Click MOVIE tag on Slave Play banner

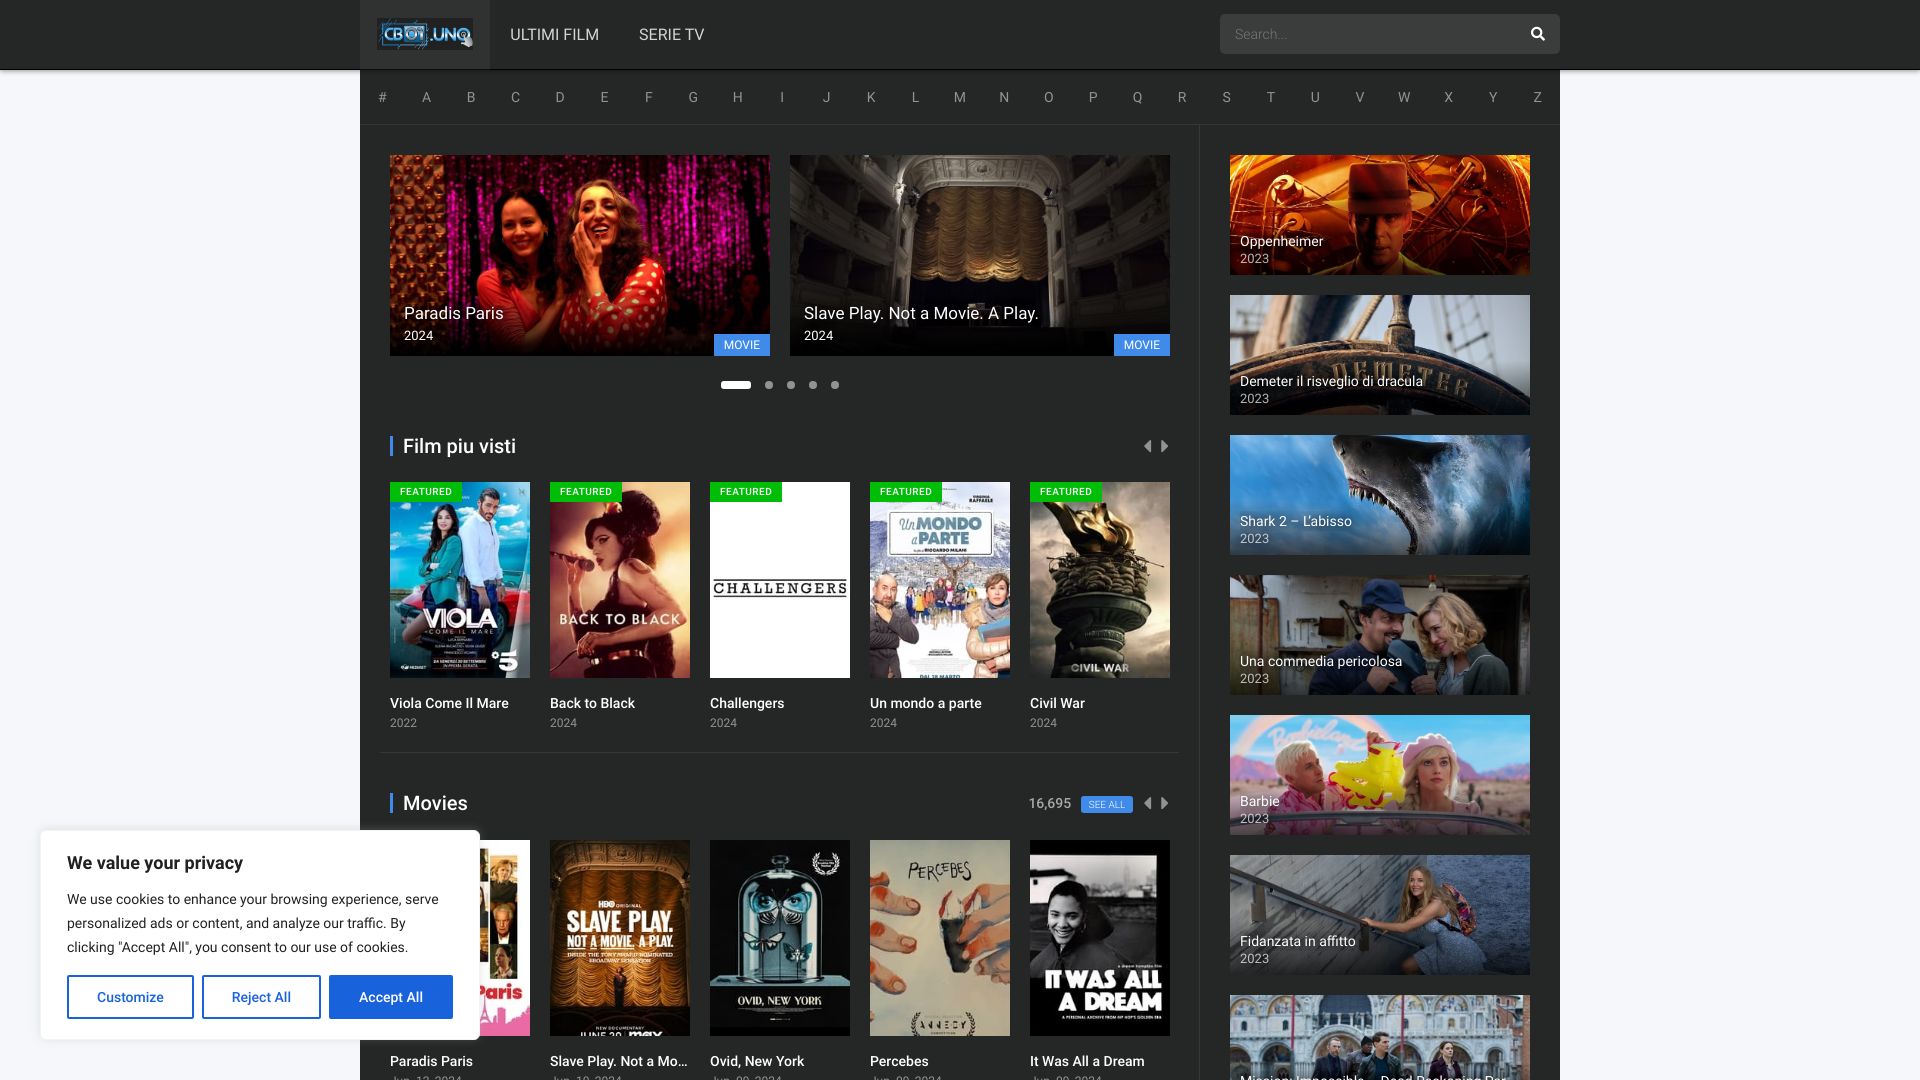pyautogui.click(x=1142, y=345)
